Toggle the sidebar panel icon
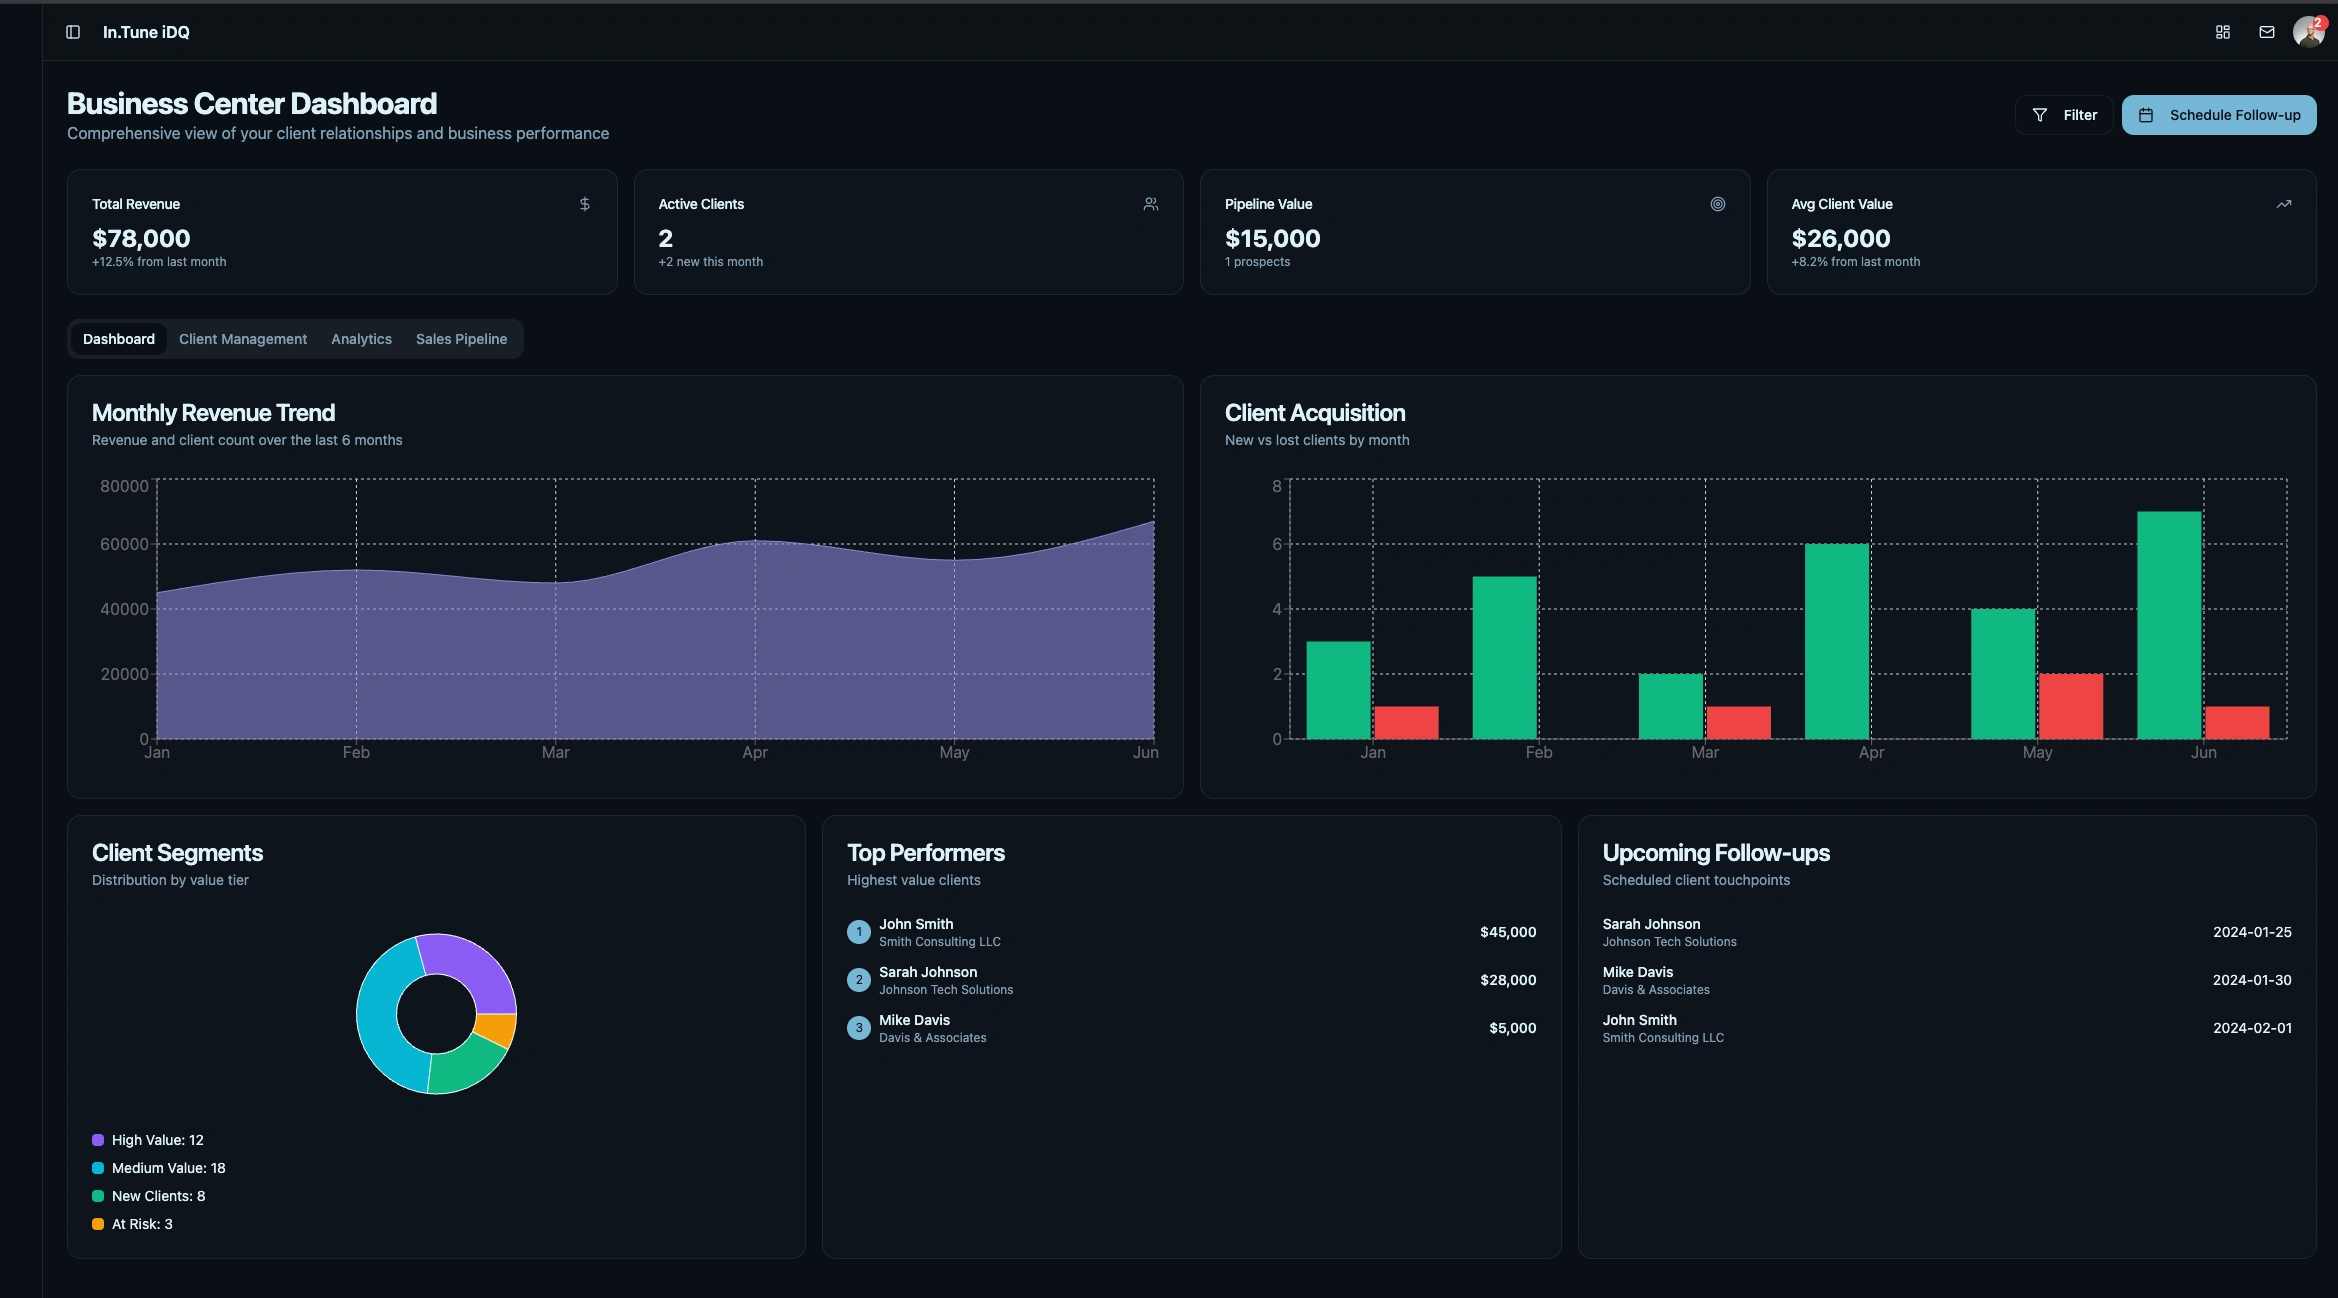 tap(73, 32)
